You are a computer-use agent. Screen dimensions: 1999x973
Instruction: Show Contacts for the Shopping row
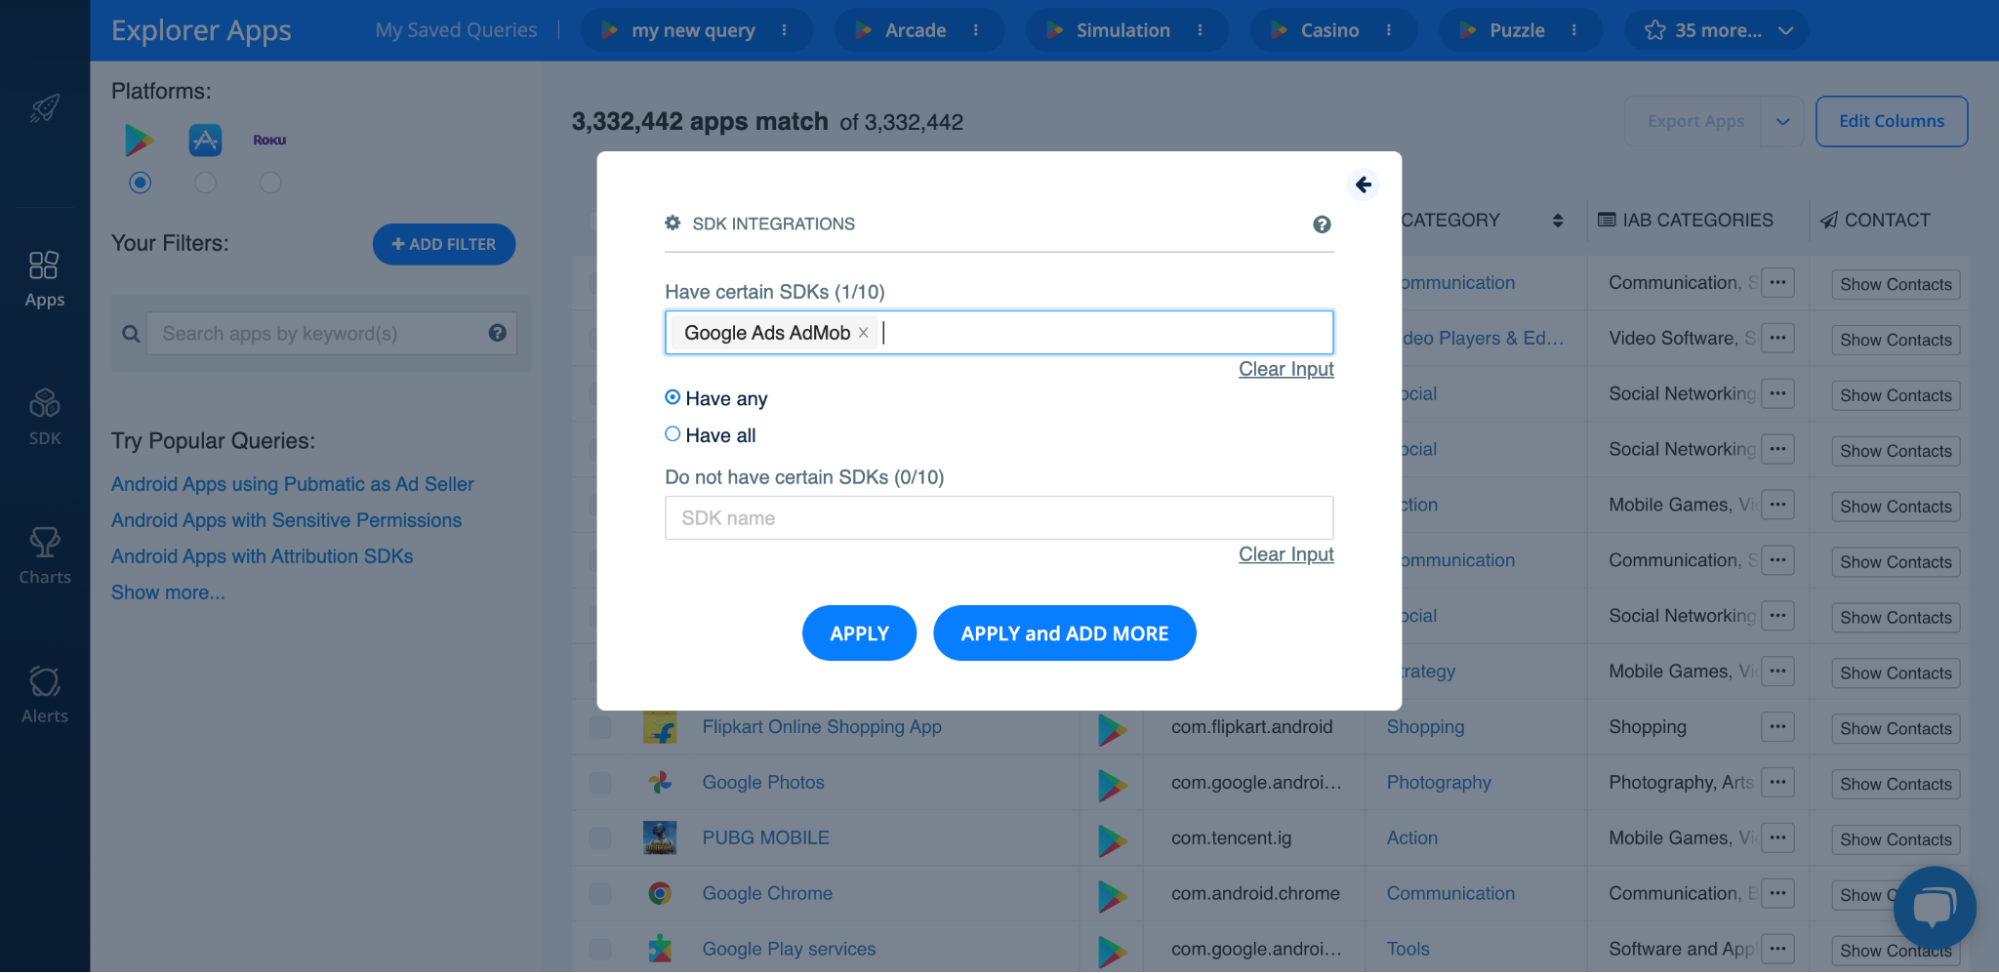1895,728
